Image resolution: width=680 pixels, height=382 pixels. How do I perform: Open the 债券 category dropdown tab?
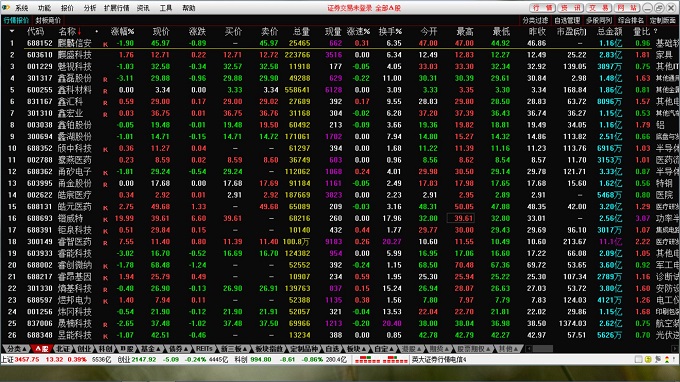point(178,349)
